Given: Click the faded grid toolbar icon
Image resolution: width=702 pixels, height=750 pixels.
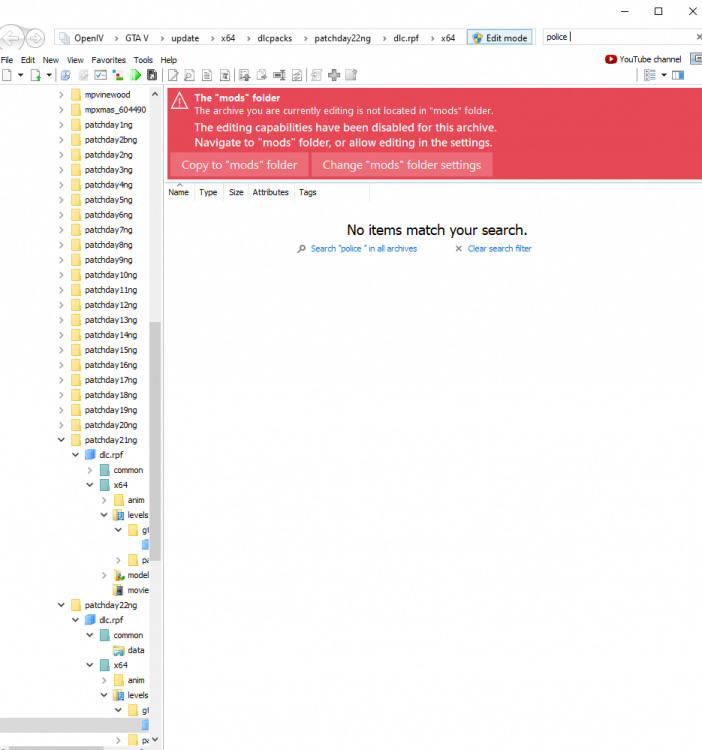Looking at the screenshot, I should click(84, 75).
